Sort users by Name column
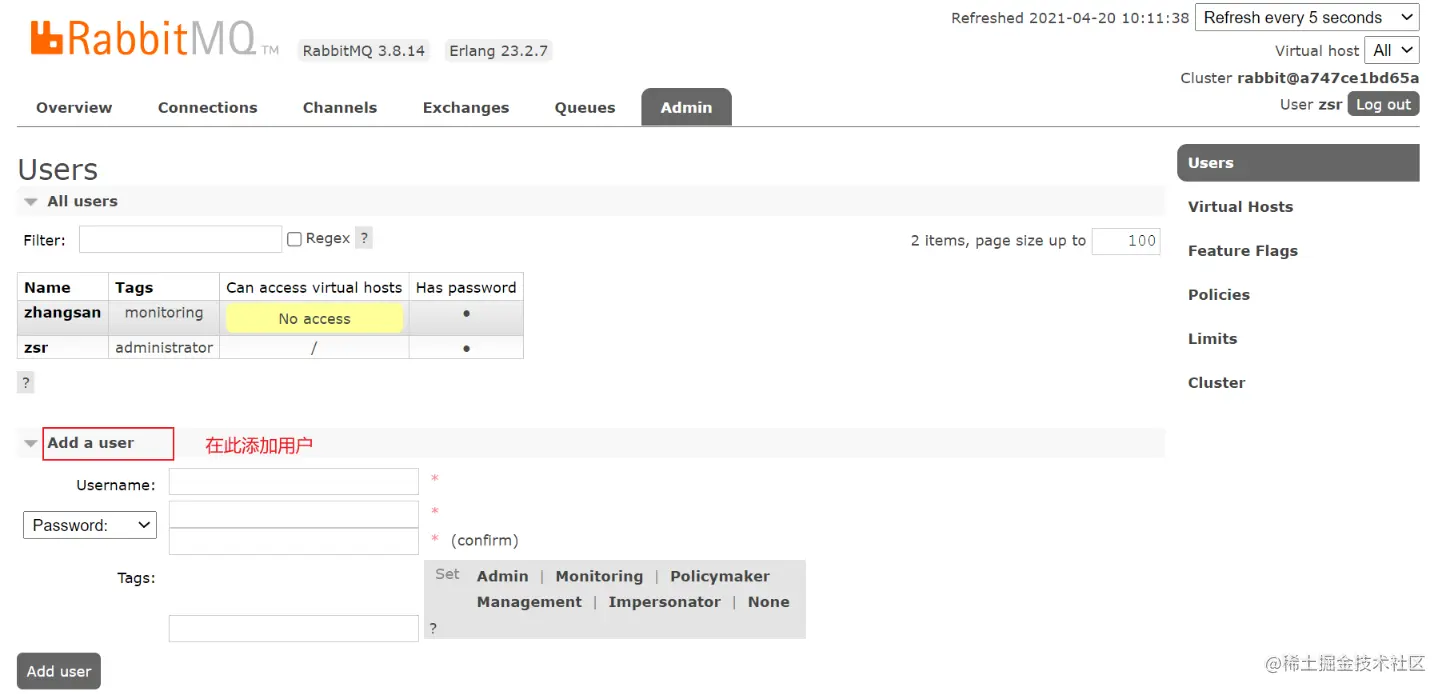This screenshot has width=1446, height=694. [x=47, y=287]
